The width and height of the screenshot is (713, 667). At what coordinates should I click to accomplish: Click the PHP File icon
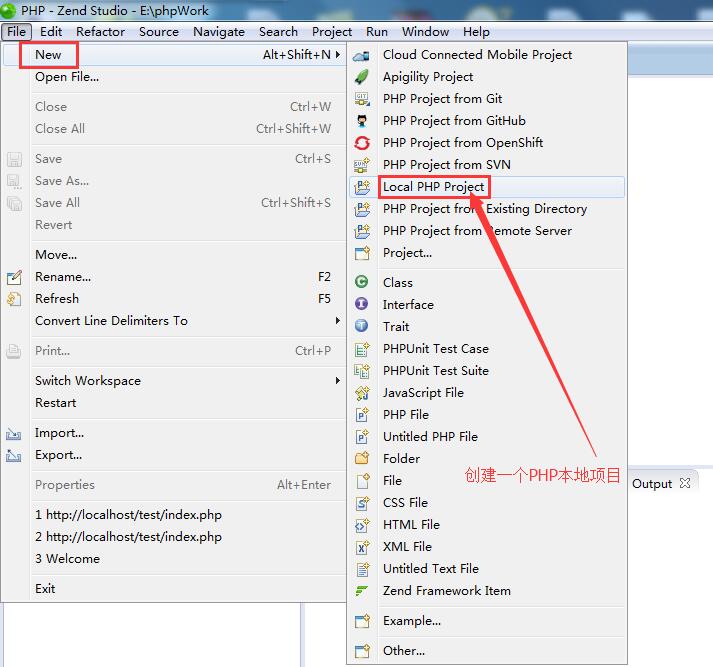click(x=362, y=415)
